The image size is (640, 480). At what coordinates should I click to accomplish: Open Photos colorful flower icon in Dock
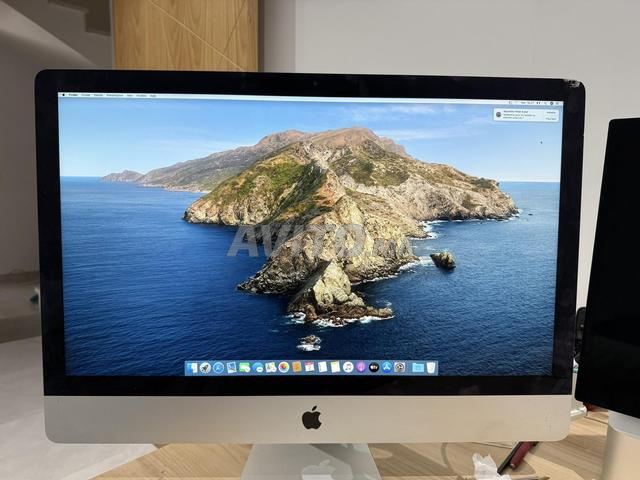click(284, 367)
